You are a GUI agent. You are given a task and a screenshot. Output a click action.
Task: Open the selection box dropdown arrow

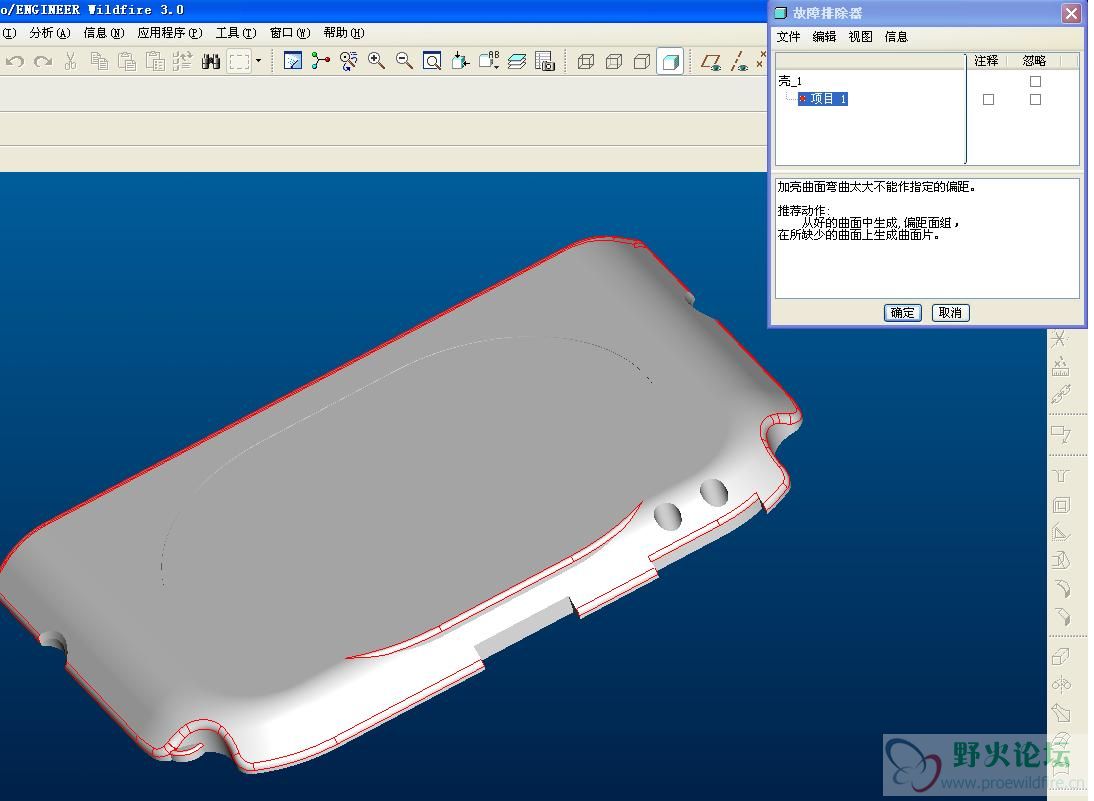[258, 61]
